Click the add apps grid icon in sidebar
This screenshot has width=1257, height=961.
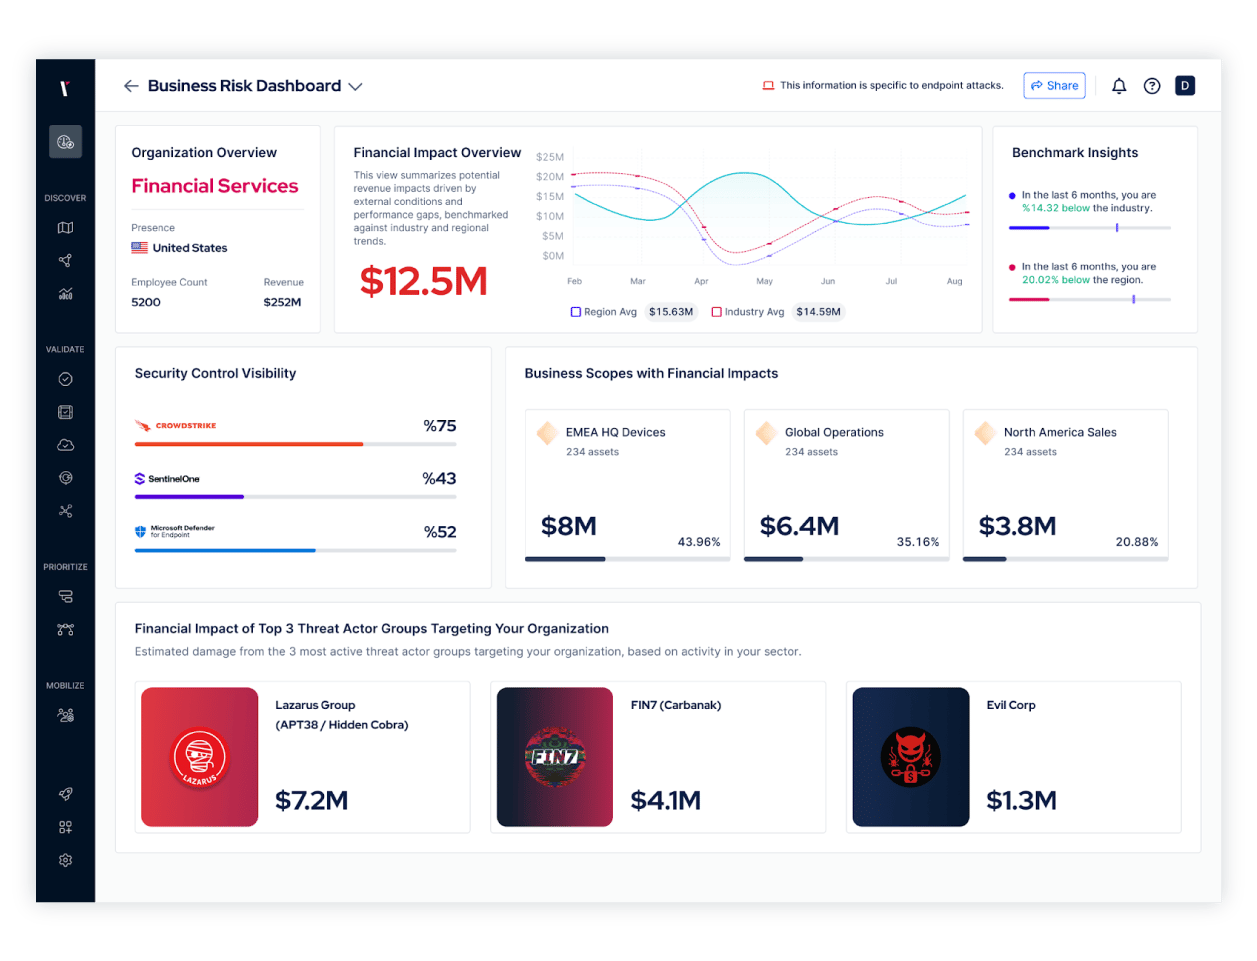tap(65, 827)
